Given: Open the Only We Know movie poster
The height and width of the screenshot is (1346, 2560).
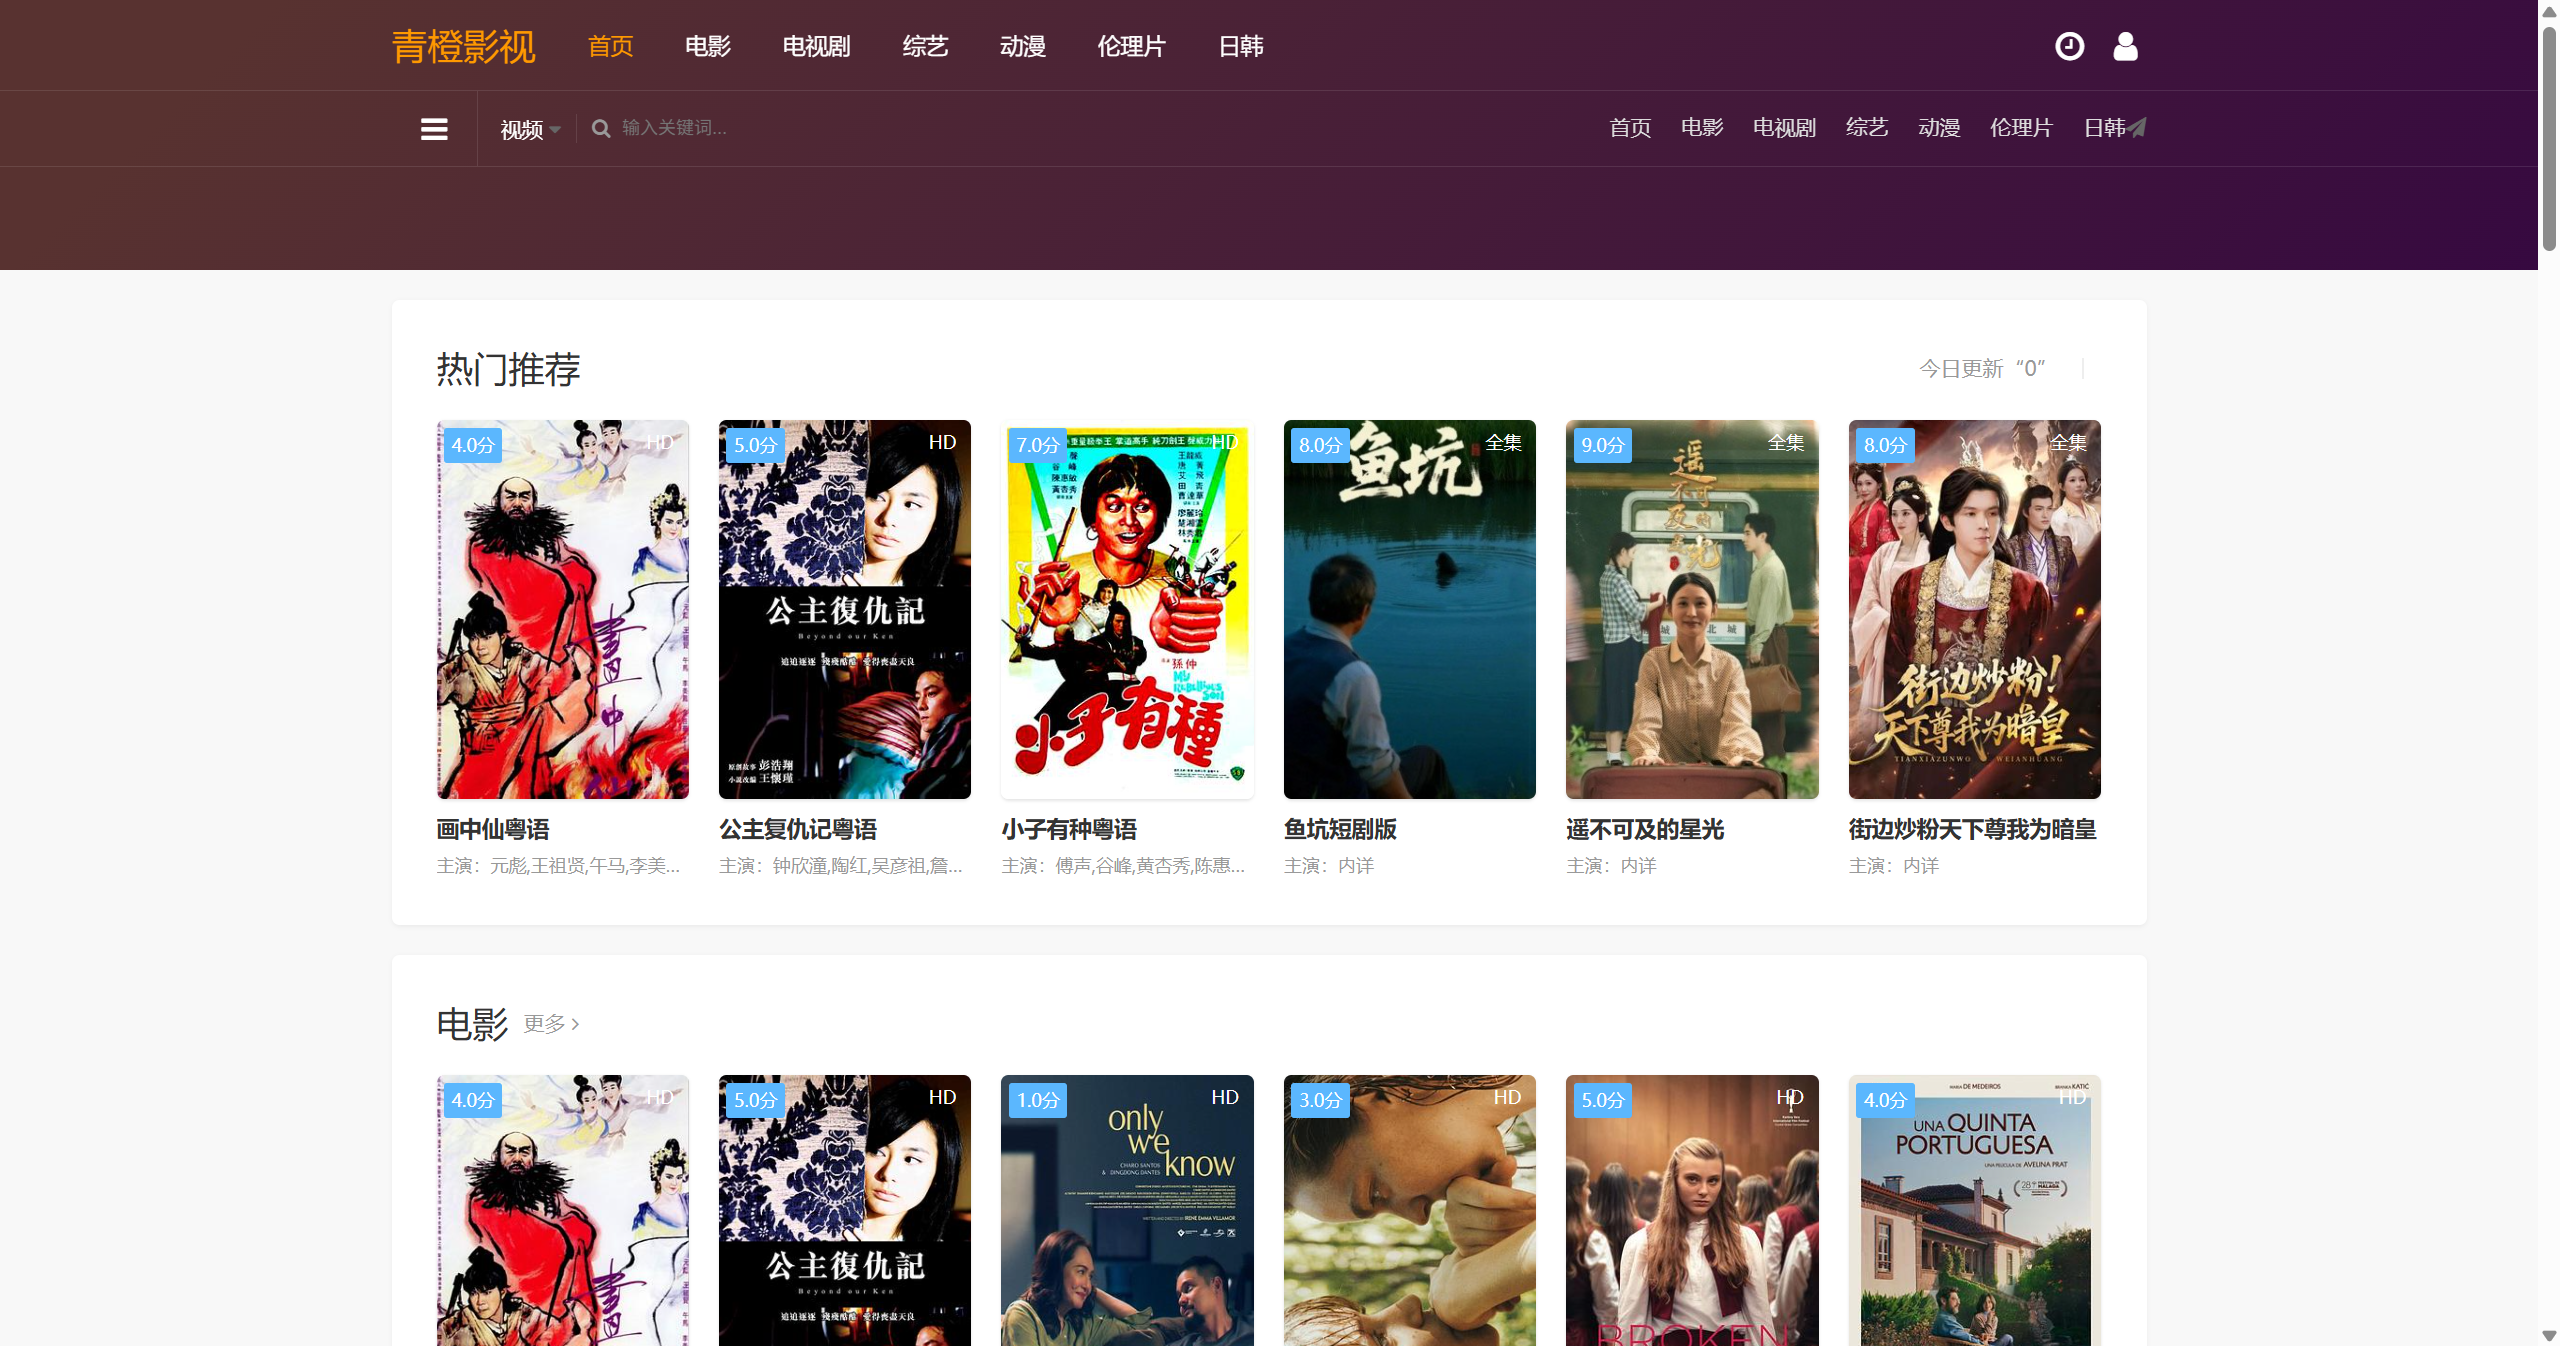Looking at the screenshot, I should point(1127,1210).
